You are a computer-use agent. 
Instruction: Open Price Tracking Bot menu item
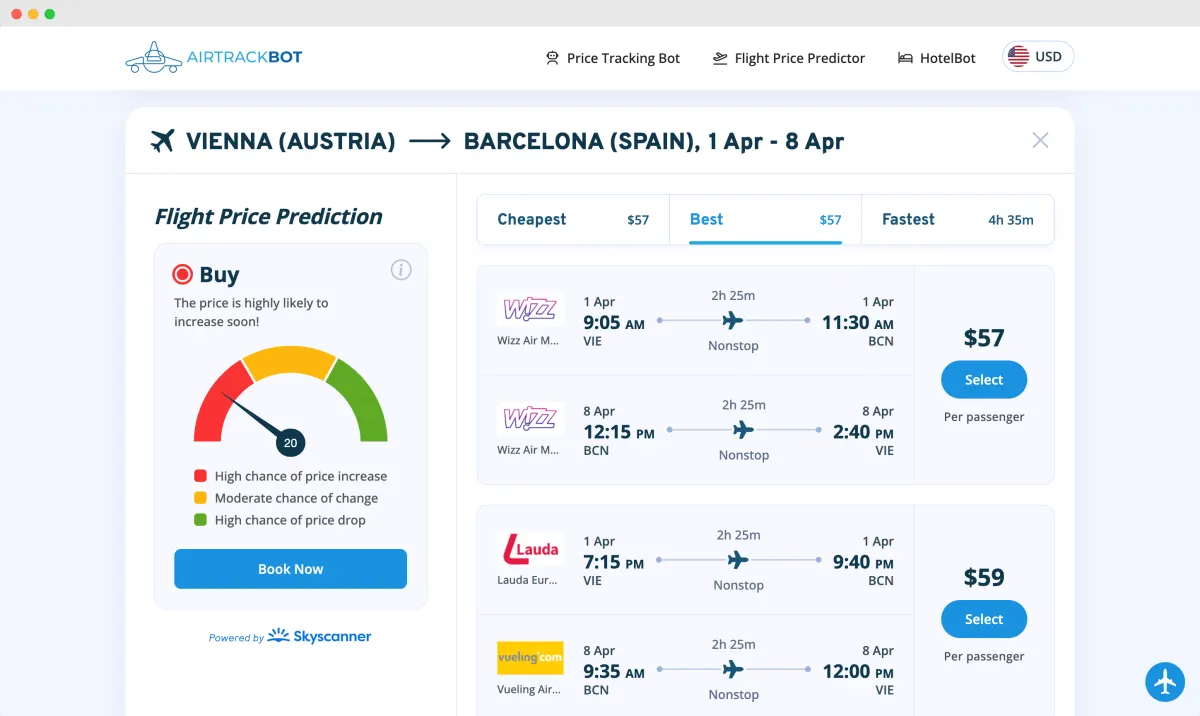click(612, 58)
